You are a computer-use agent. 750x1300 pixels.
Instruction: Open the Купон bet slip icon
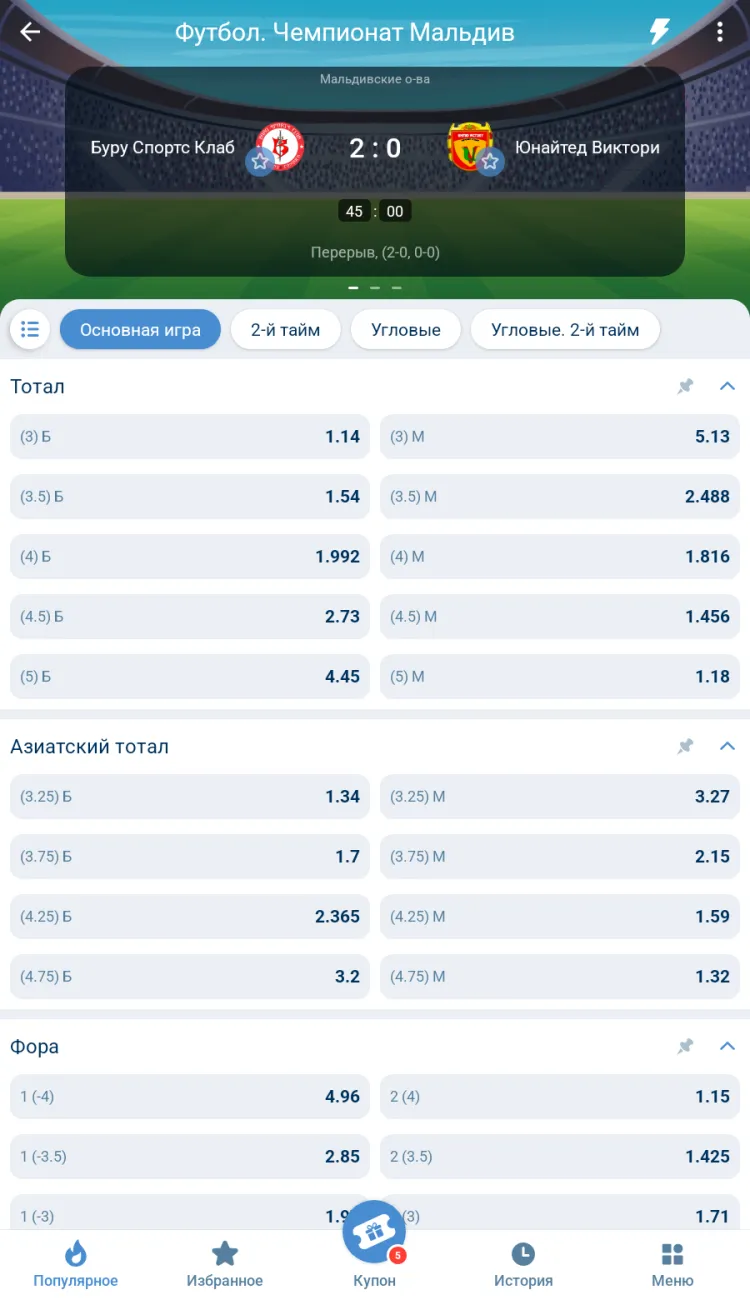(374, 1233)
